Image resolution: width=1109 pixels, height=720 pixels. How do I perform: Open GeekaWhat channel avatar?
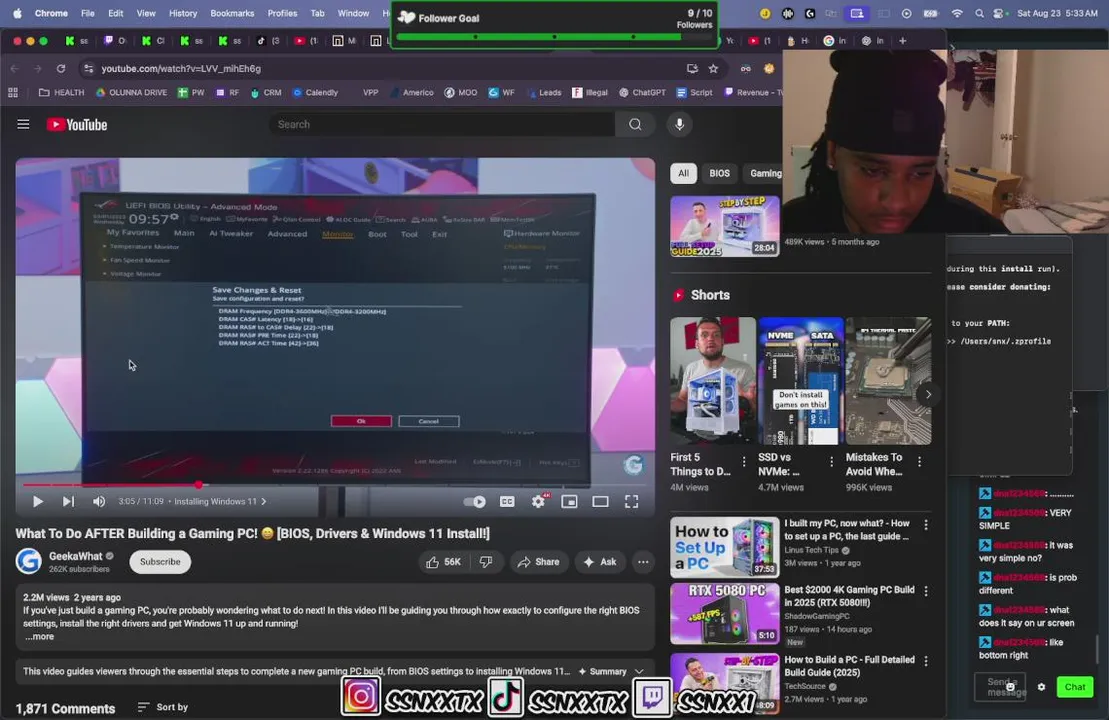28,562
